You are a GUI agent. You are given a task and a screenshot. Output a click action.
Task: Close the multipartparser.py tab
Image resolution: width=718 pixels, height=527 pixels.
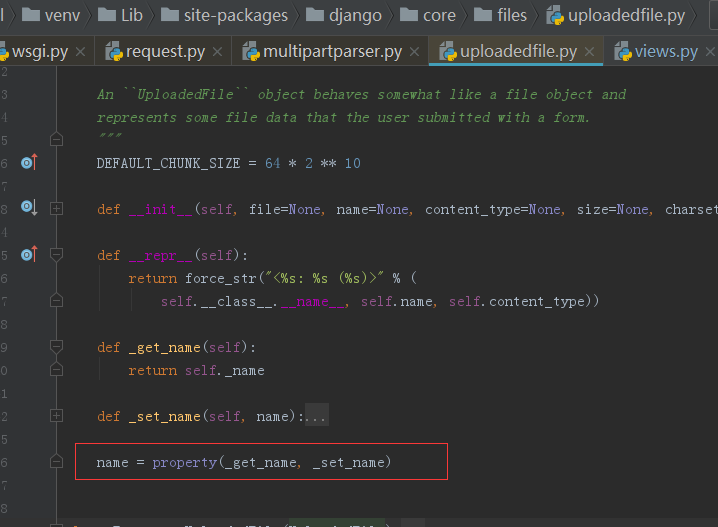[414, 52]
